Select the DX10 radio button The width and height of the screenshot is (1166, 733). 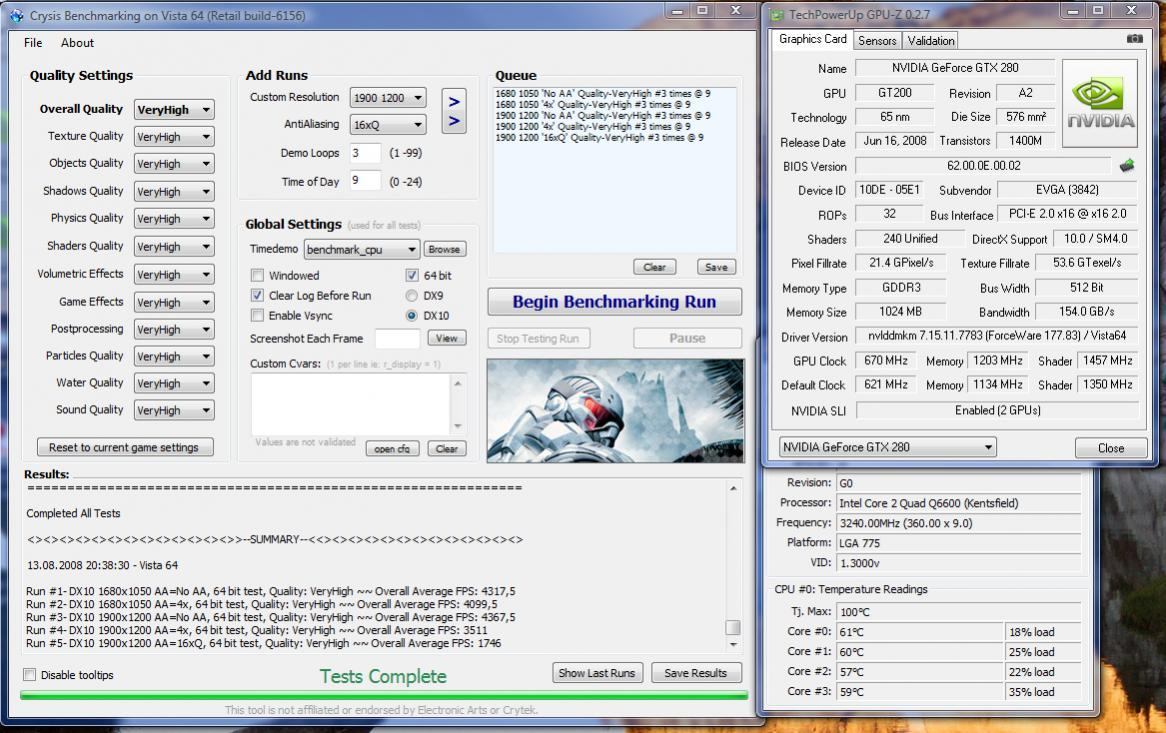pos(411,315)
